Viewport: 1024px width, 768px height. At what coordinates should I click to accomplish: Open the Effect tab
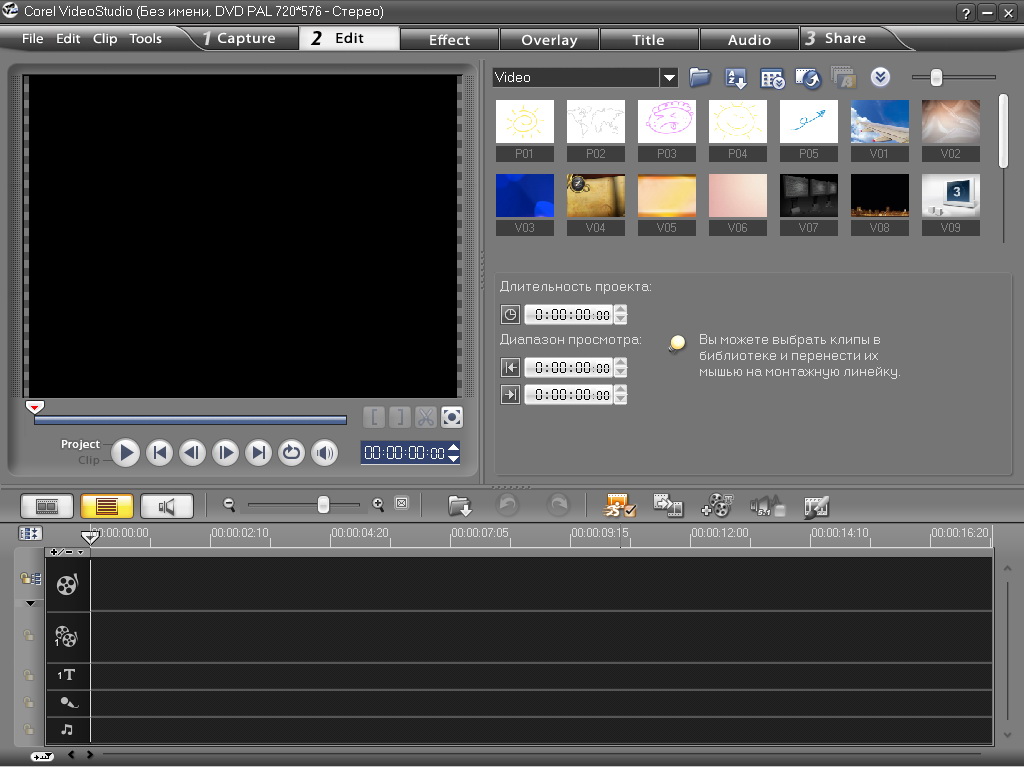[449, 40]
